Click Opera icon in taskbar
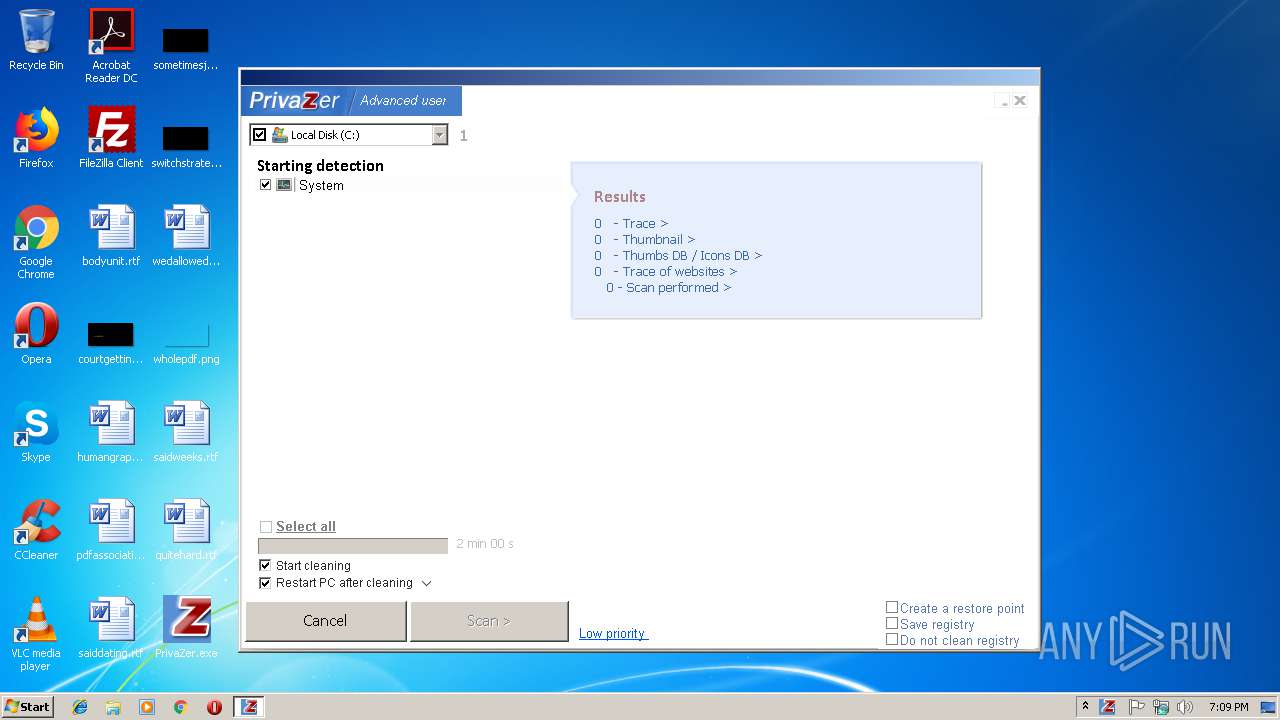 point(214,707)
